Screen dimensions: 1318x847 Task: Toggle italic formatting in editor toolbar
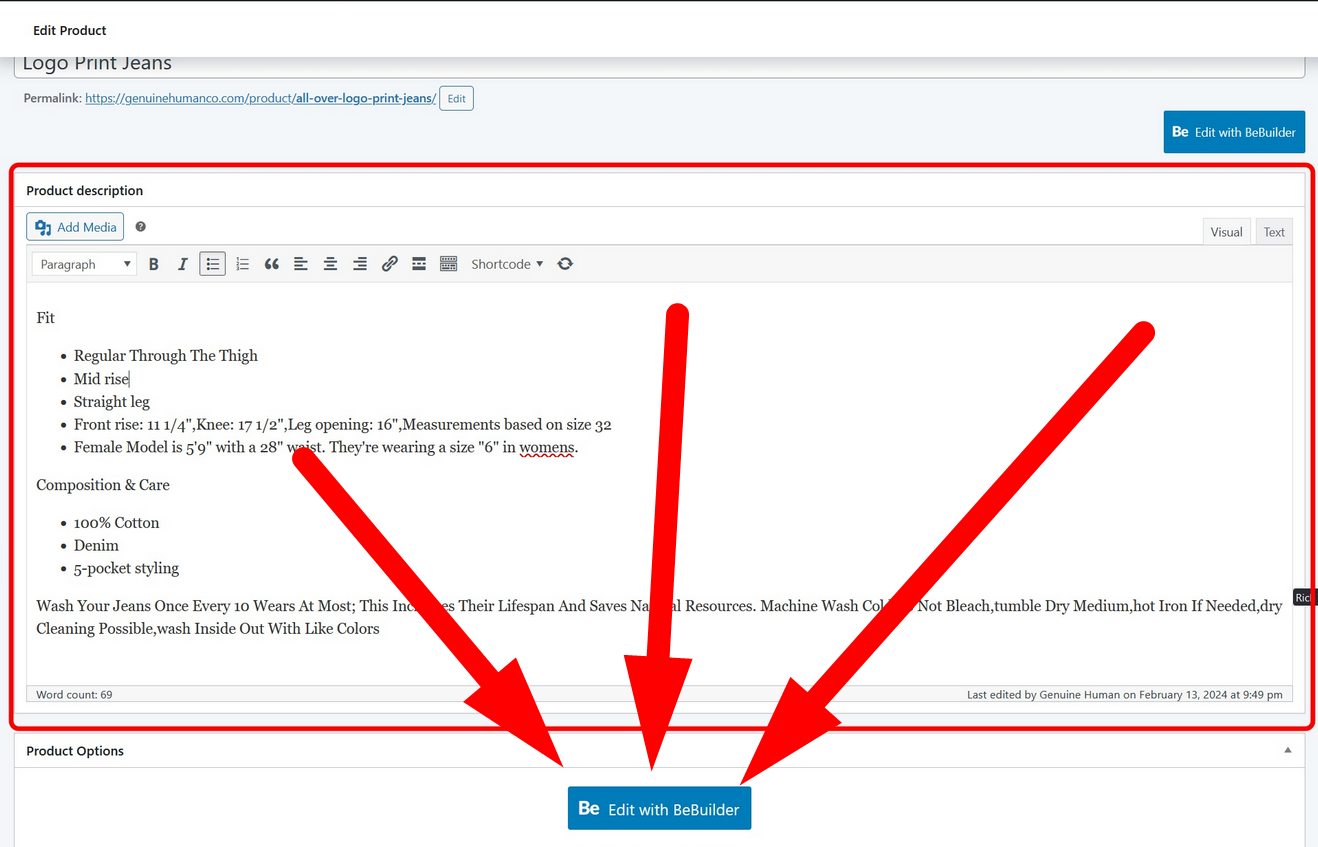pyautogui.click(x=183, y=264)
